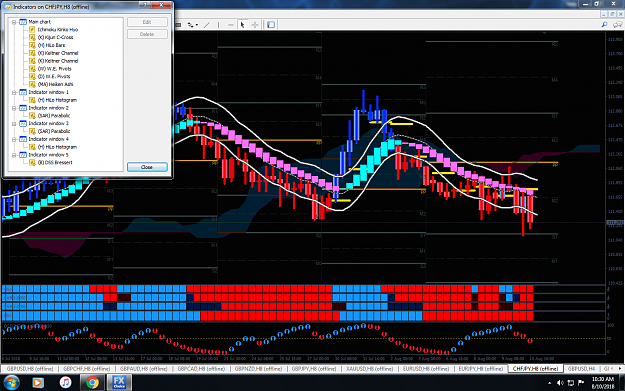This screenshot has width=625, height=391.
Task: Open the Indicators dialog help button
Action: (x=145, y=5)
